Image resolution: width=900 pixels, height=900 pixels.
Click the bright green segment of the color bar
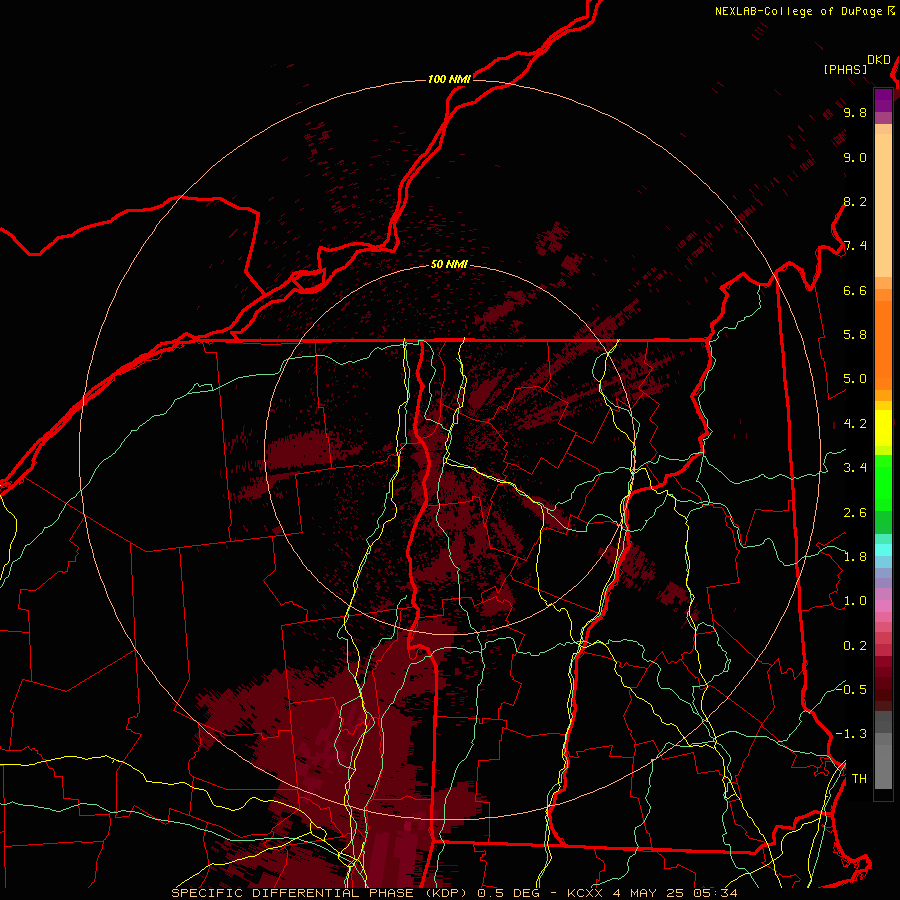click(x=883, y=483)
